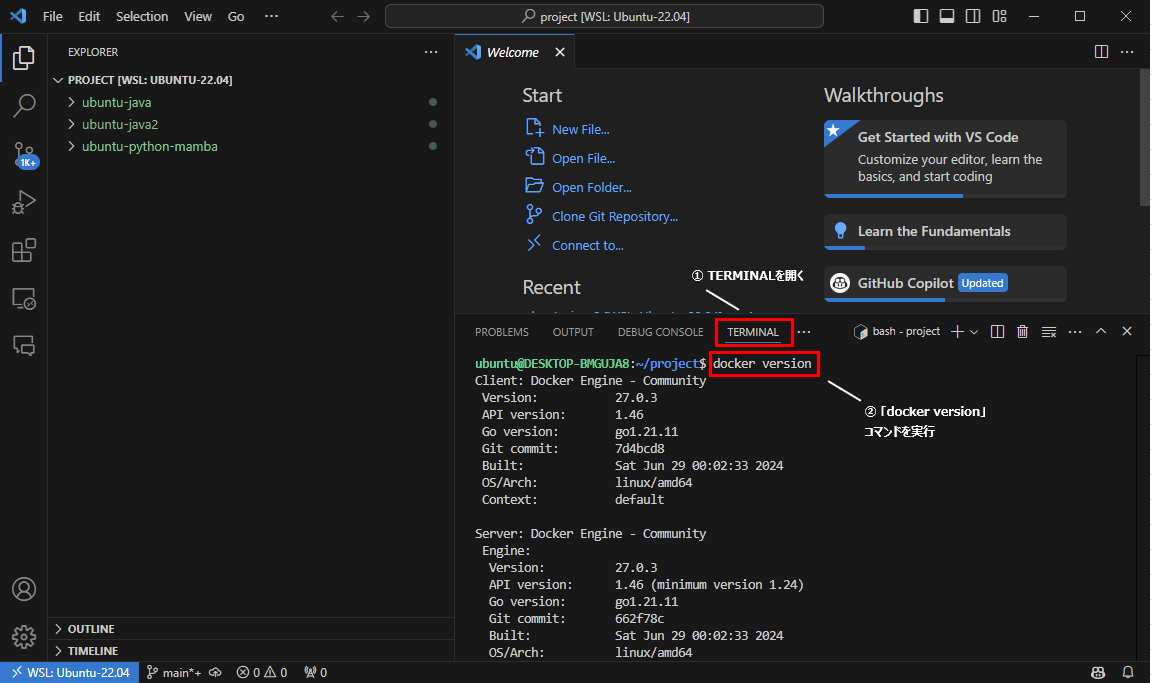Select the Welcome editor tab

click(513, 52)
